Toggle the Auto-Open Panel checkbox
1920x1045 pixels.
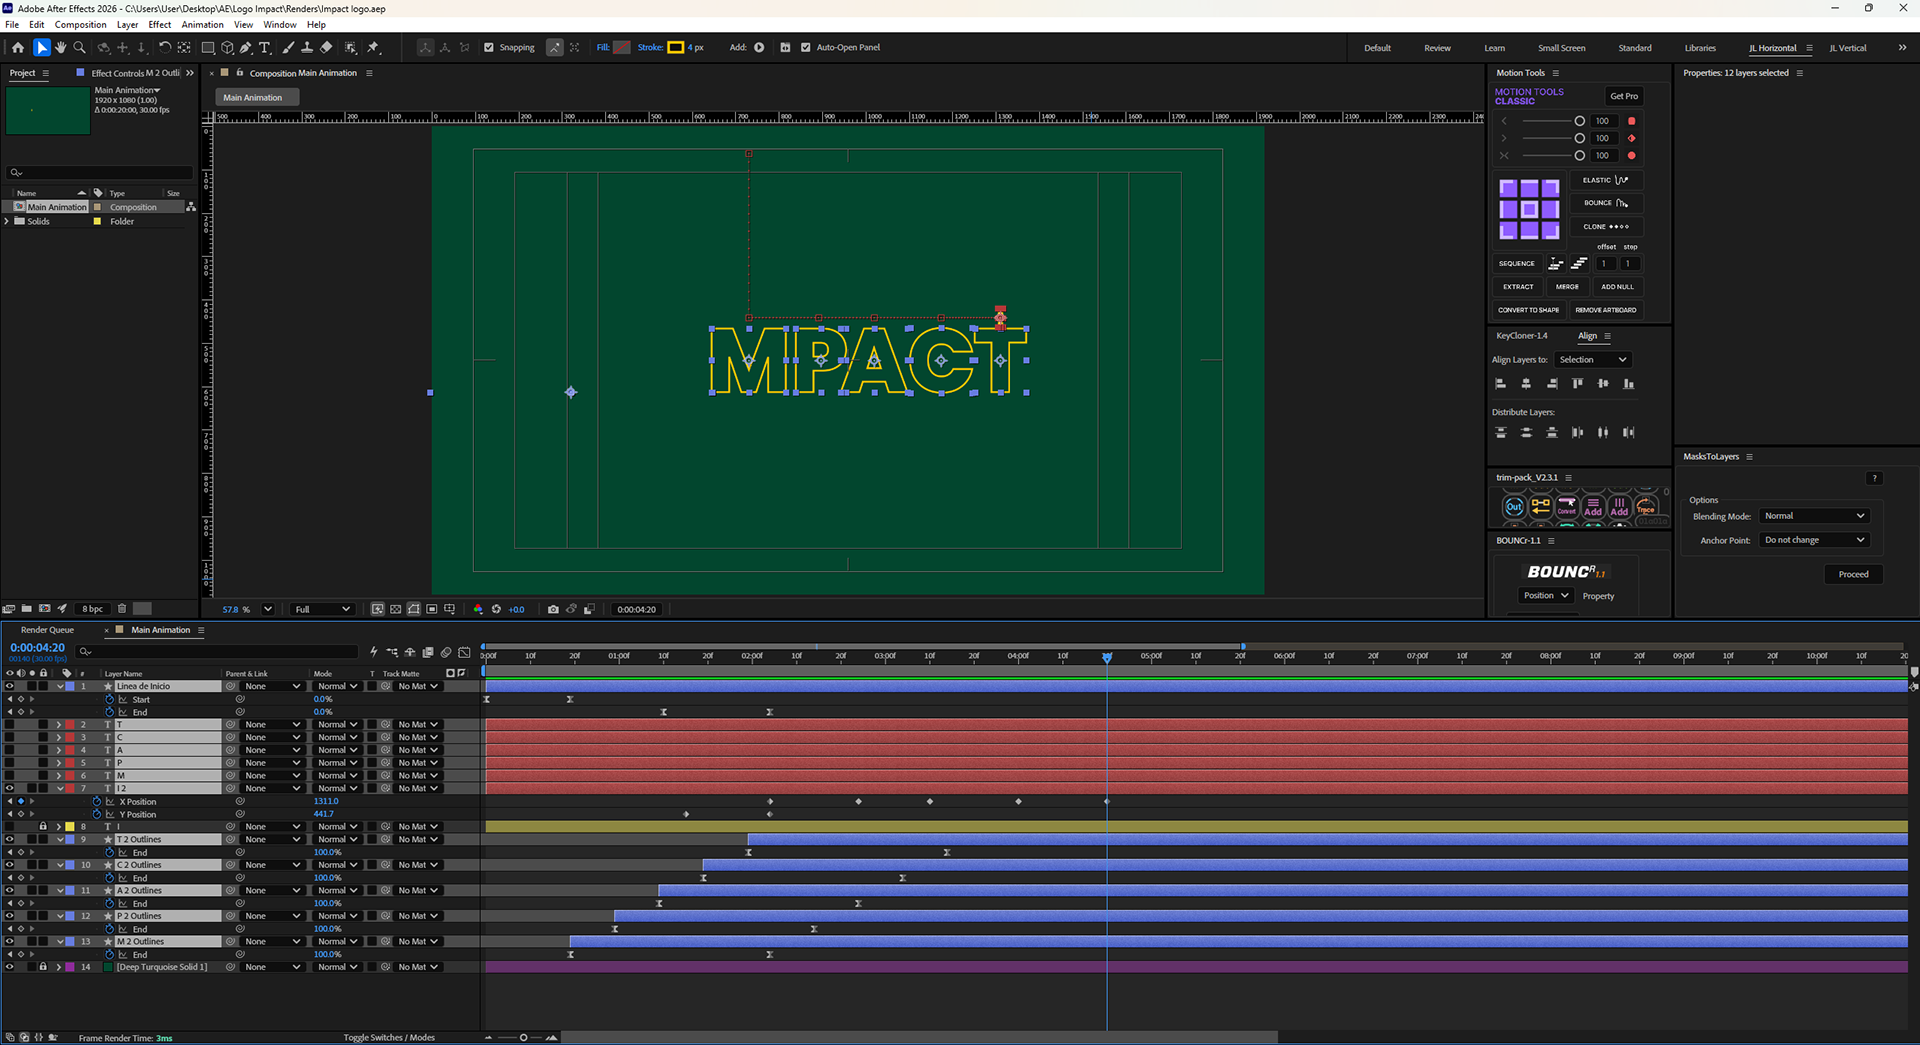tap(806, 47)
